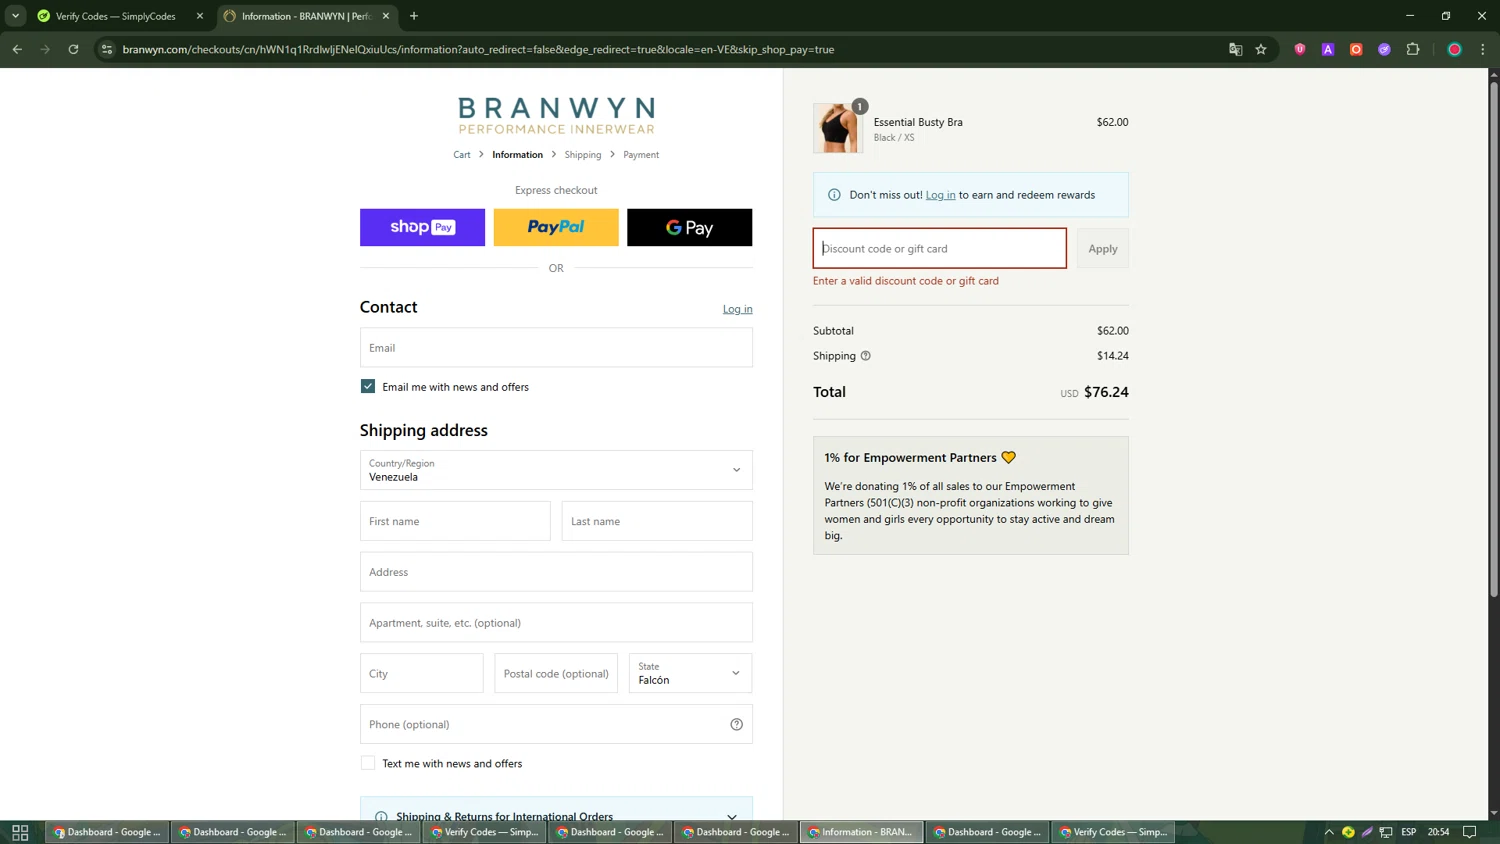This screenshot has width=1500, height=844.
Task: Click the Shipping info question mark icon
Action: (866, 355)
